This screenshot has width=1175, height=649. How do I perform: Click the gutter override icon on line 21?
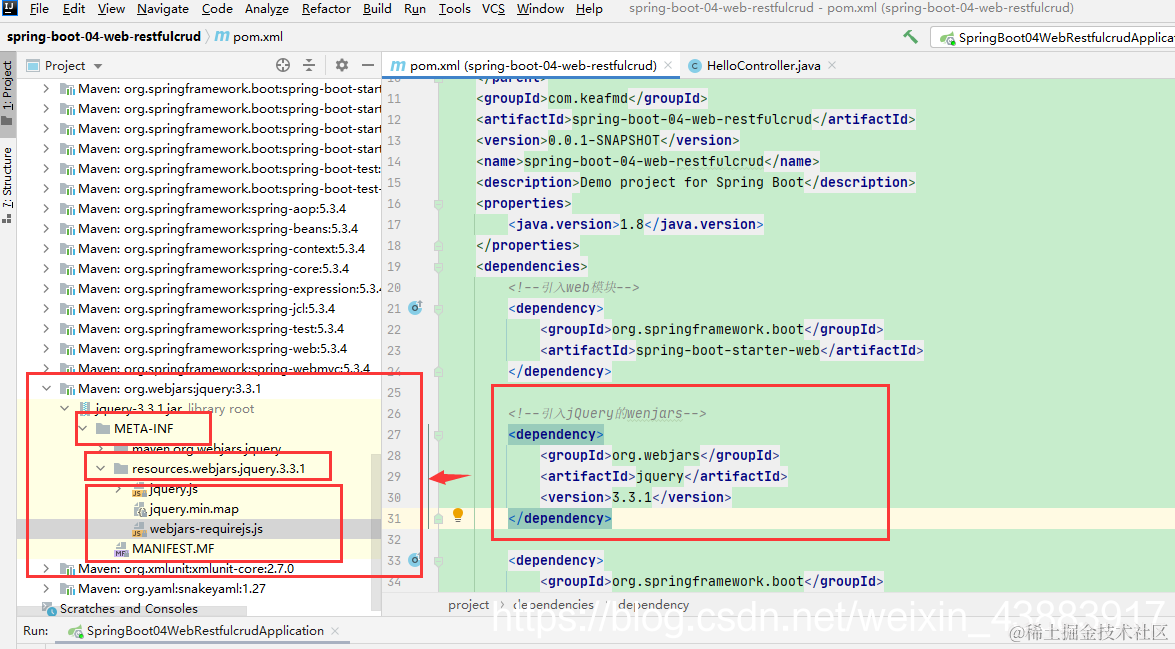pos(415,308)
